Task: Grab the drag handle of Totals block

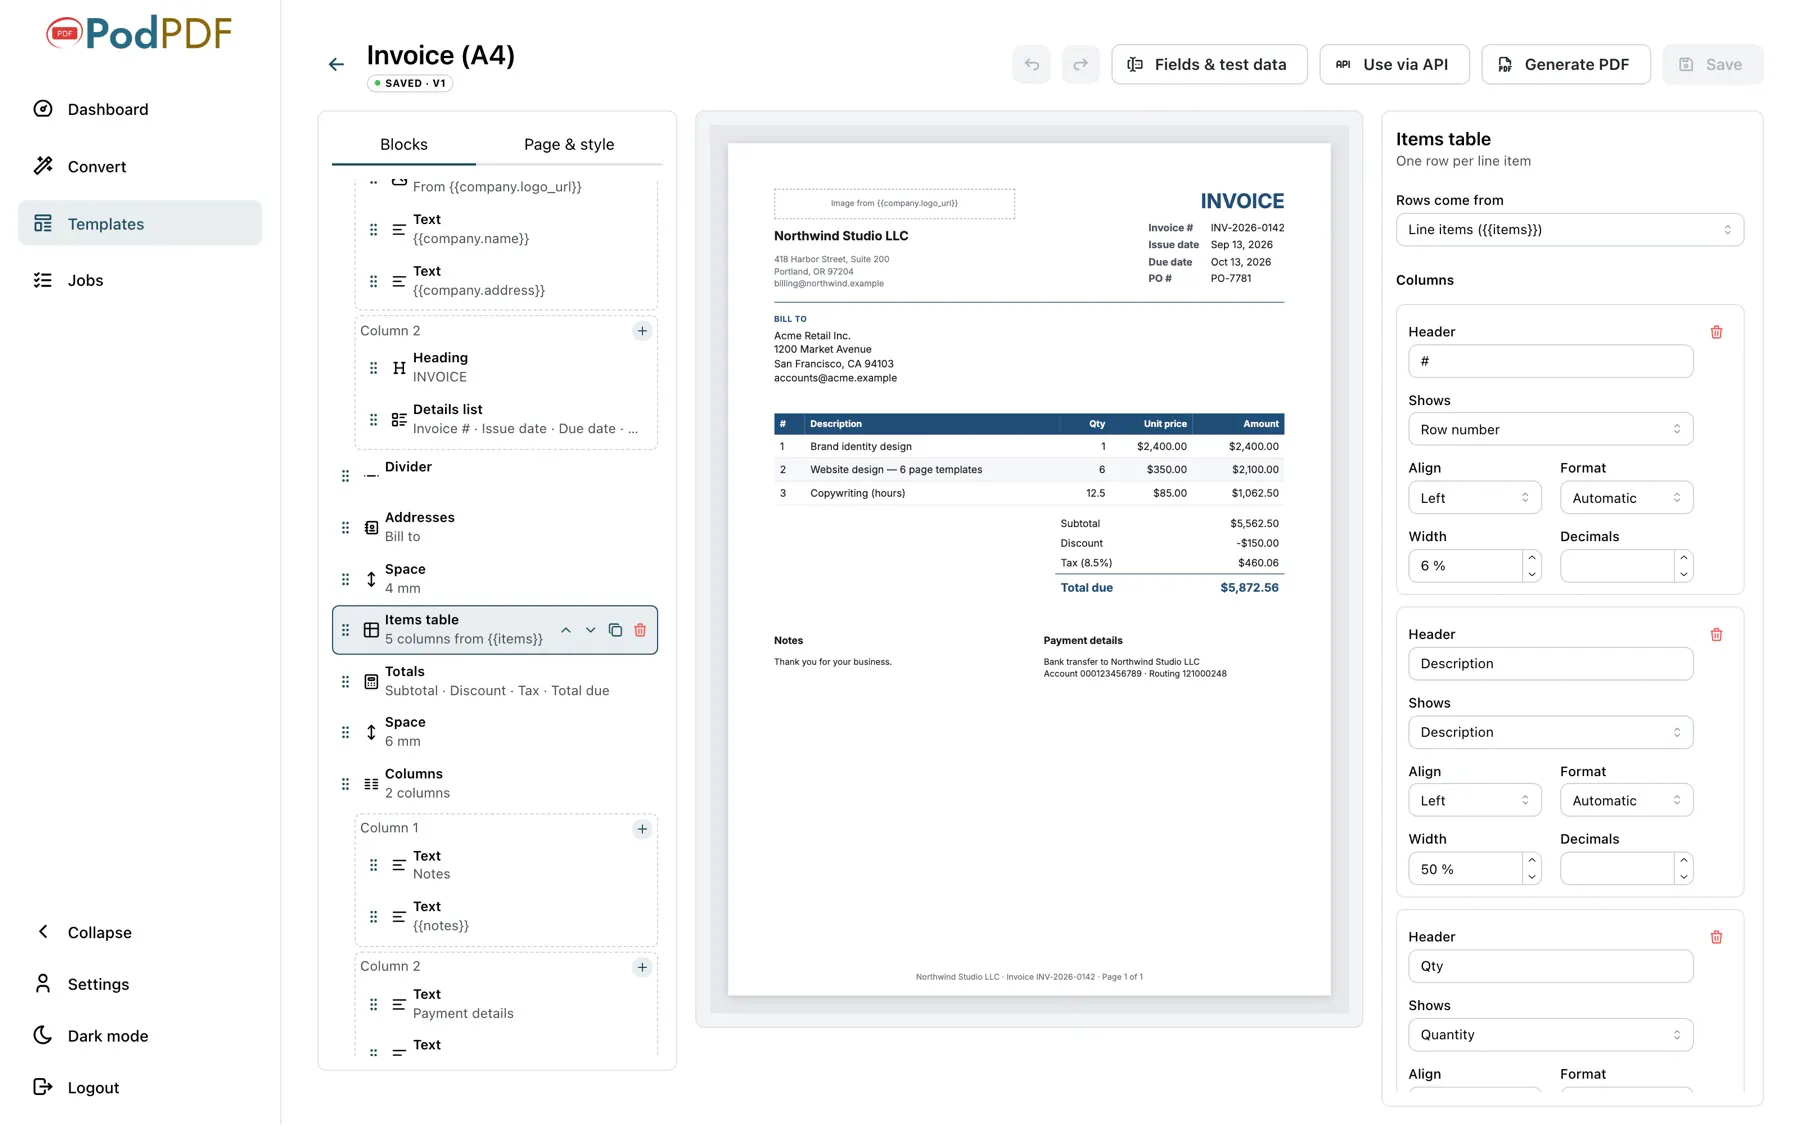Action: (x=345, y=682)
